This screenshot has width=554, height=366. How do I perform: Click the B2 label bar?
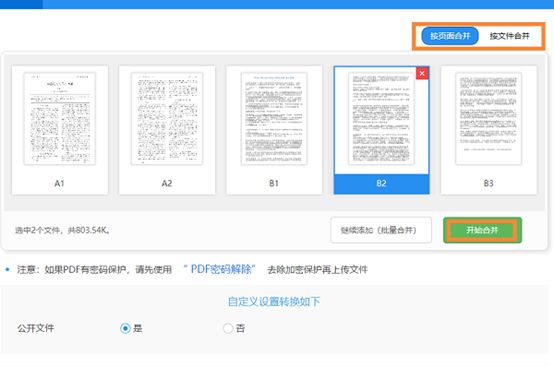point(382,184)
